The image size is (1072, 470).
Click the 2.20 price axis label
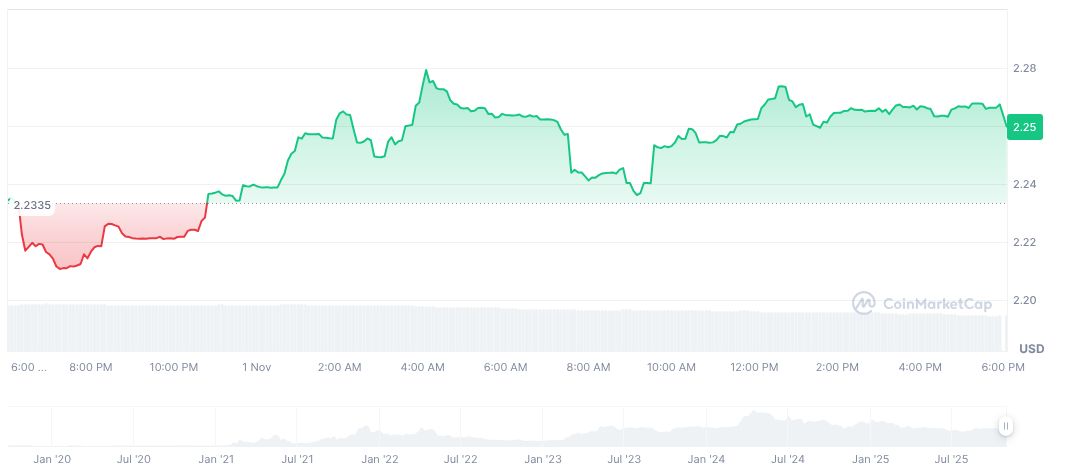click(x=1023, y=300)
